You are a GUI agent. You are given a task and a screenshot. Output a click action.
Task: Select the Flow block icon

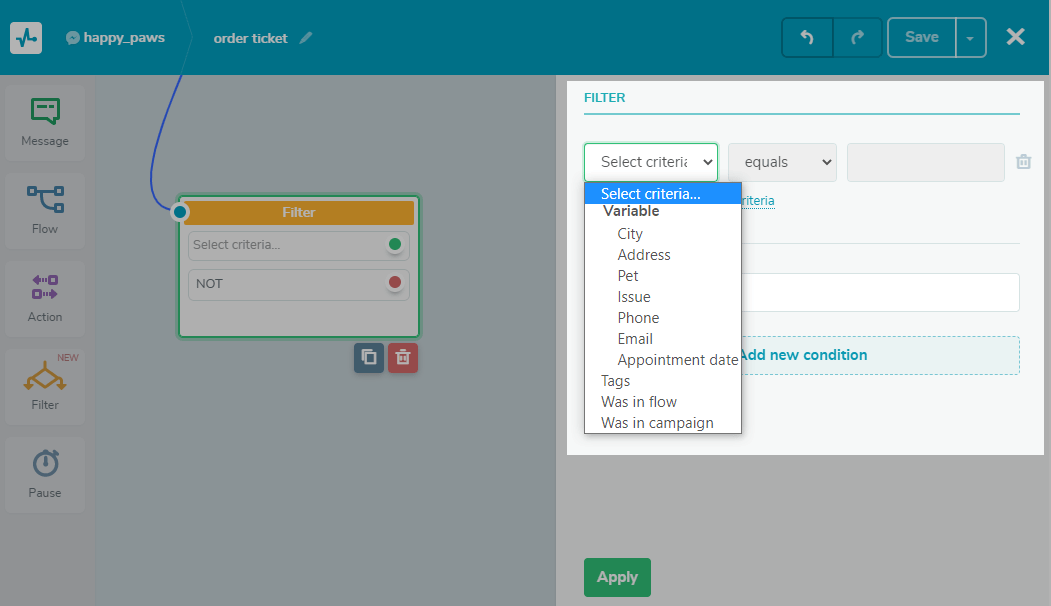(45, 209)
